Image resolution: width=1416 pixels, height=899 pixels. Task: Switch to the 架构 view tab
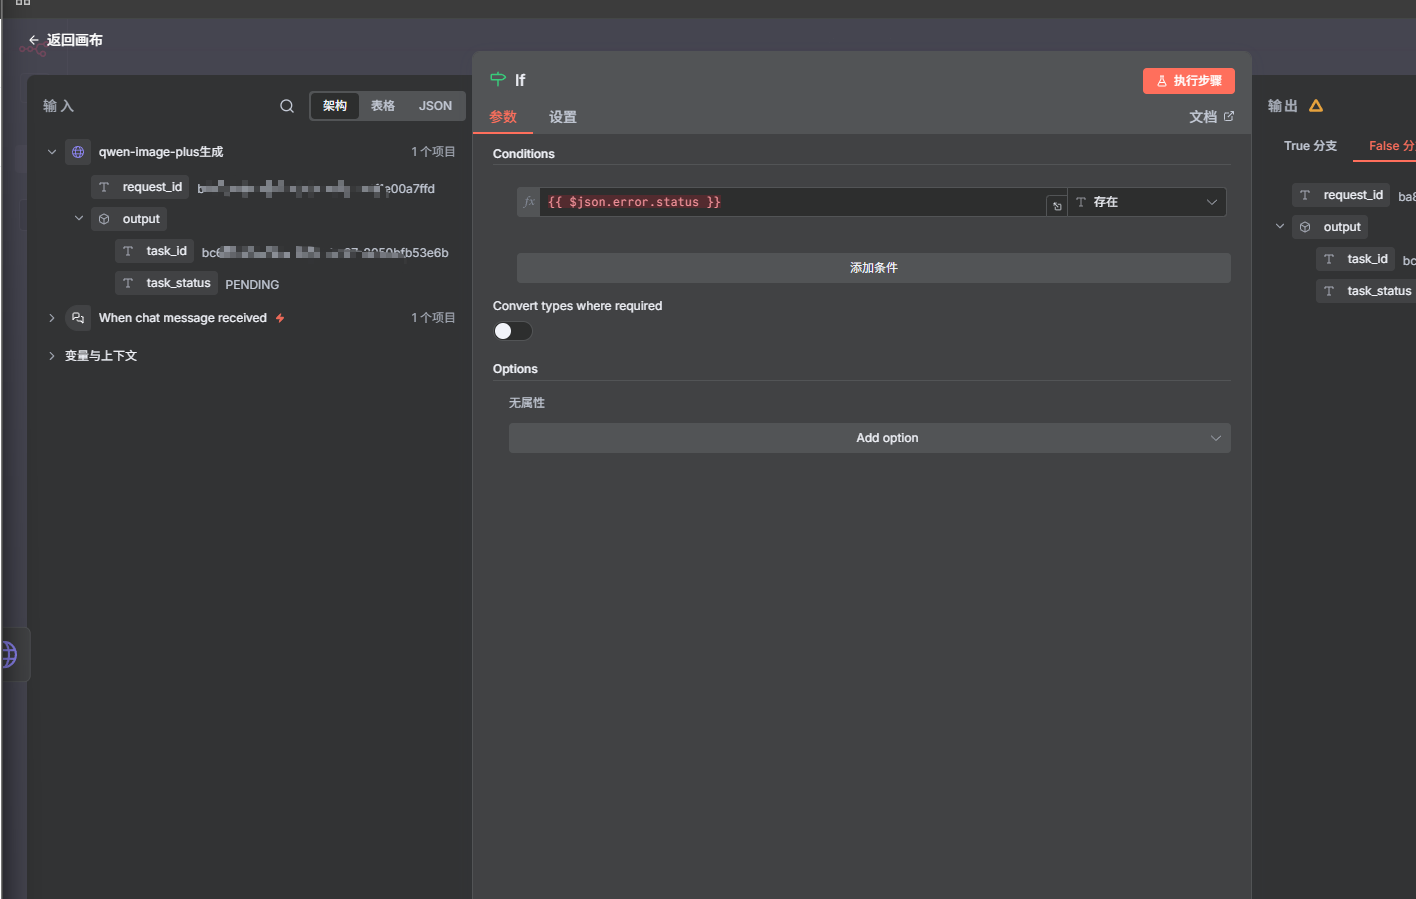click(x=335, y=106)
